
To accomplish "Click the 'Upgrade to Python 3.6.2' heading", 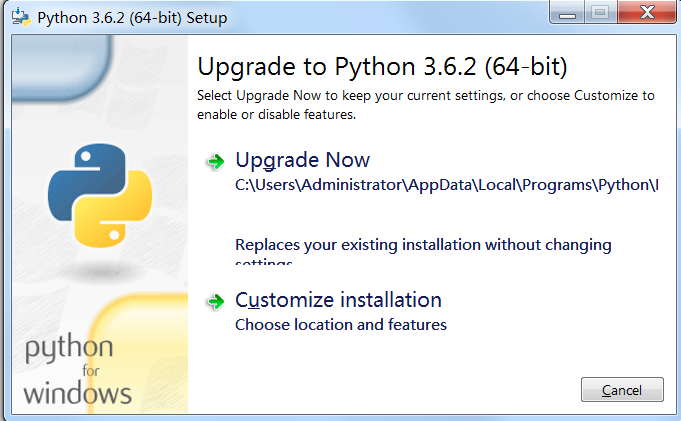I will [382, 67].
